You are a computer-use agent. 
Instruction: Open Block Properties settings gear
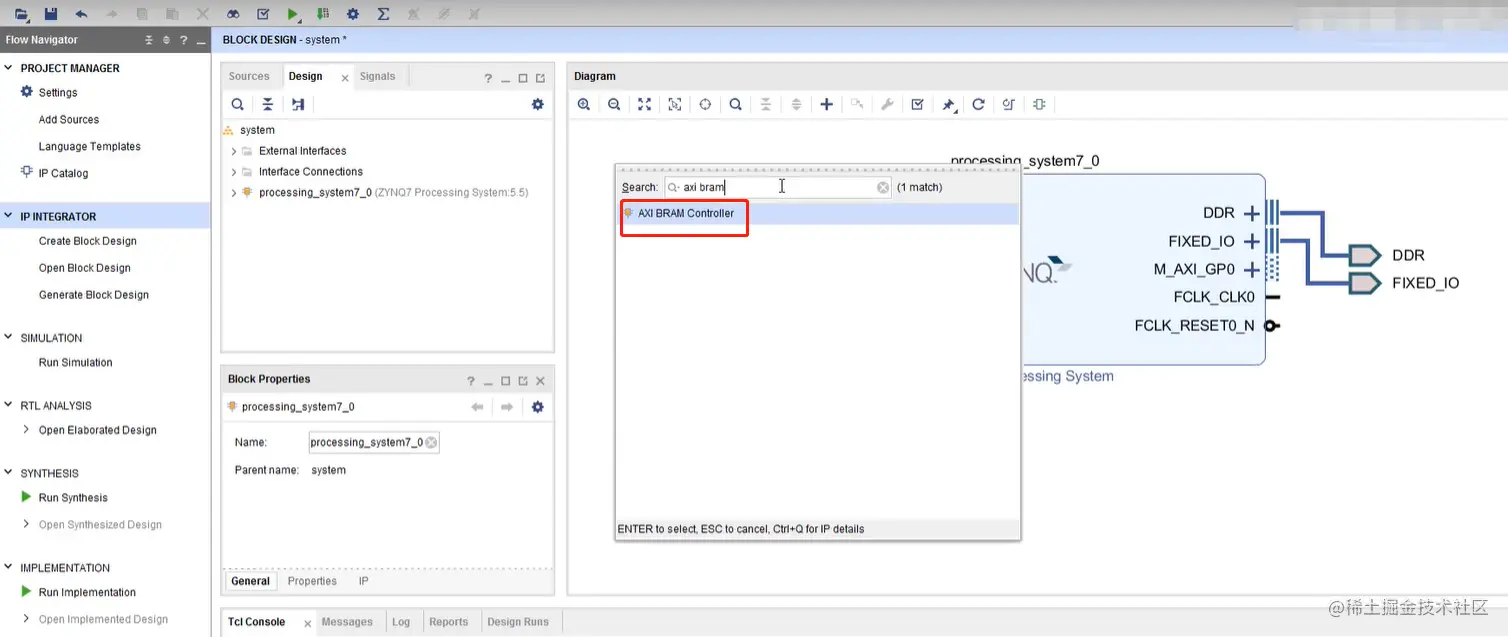[537, 407]
